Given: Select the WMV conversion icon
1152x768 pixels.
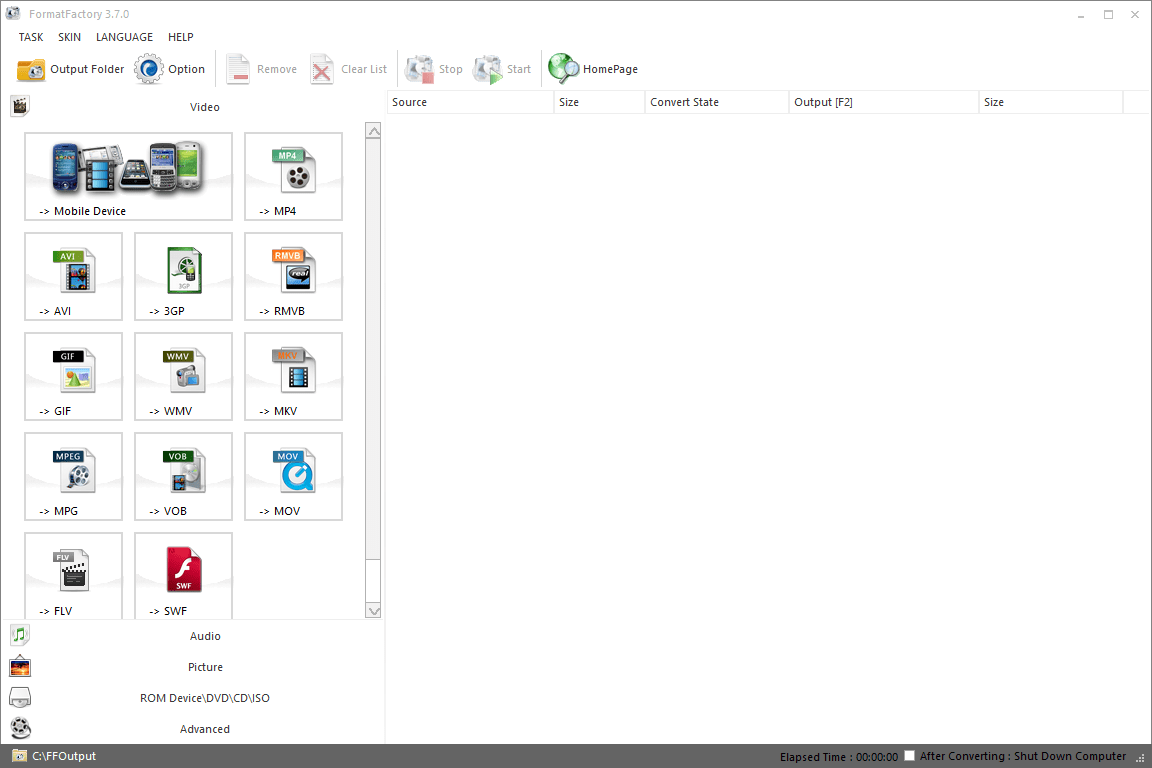Looking at the screenshot, I should 183,377.
